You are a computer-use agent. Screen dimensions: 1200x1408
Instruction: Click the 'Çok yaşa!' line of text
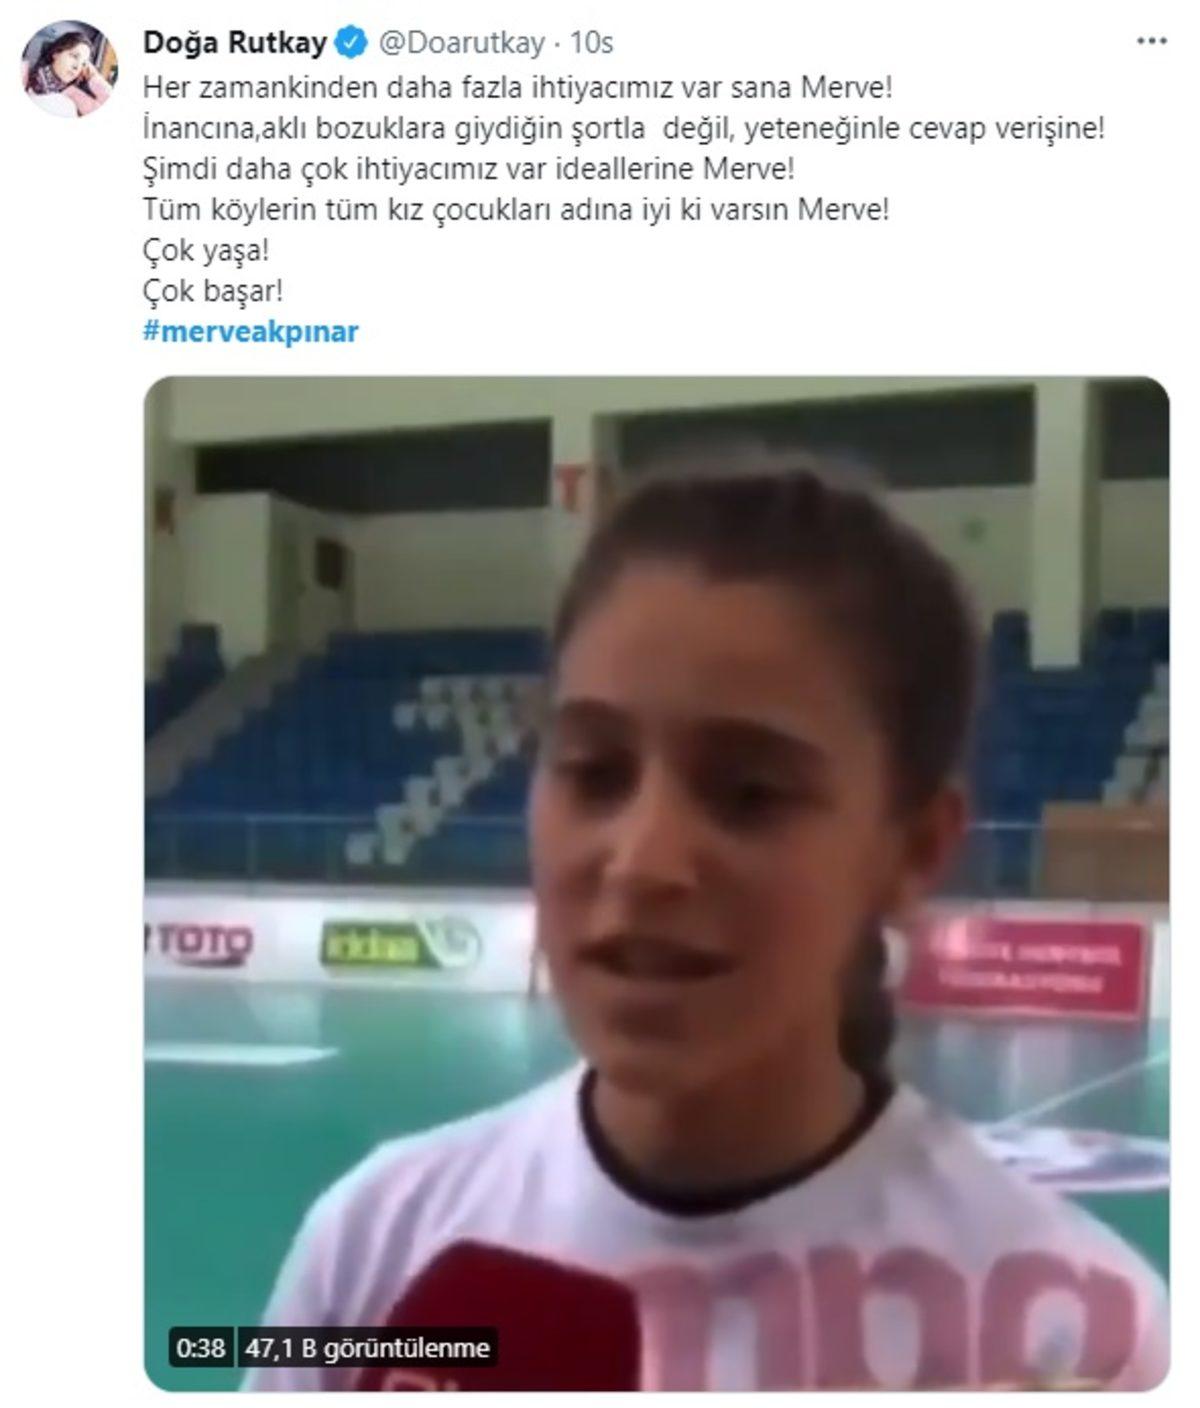206,250
